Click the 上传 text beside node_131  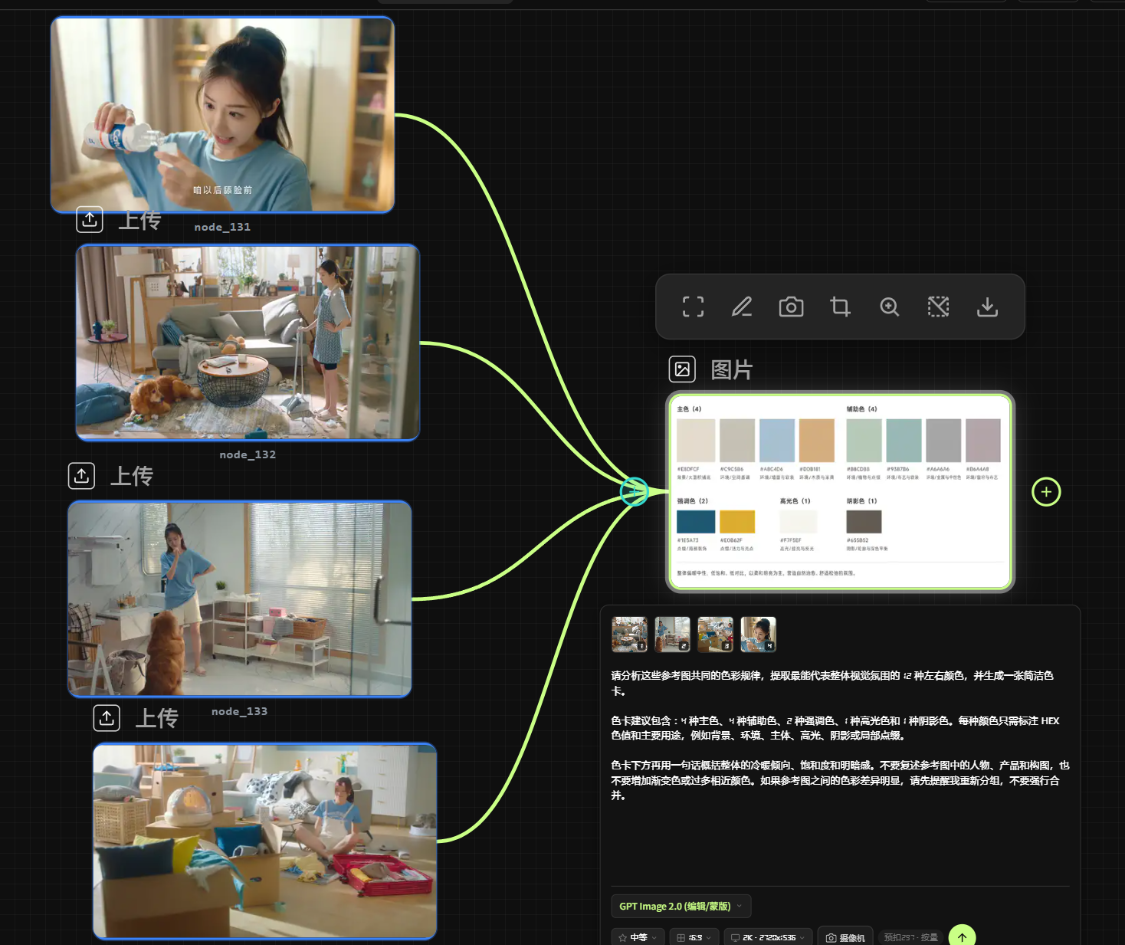pyautogui.click(x=139, y=220)
